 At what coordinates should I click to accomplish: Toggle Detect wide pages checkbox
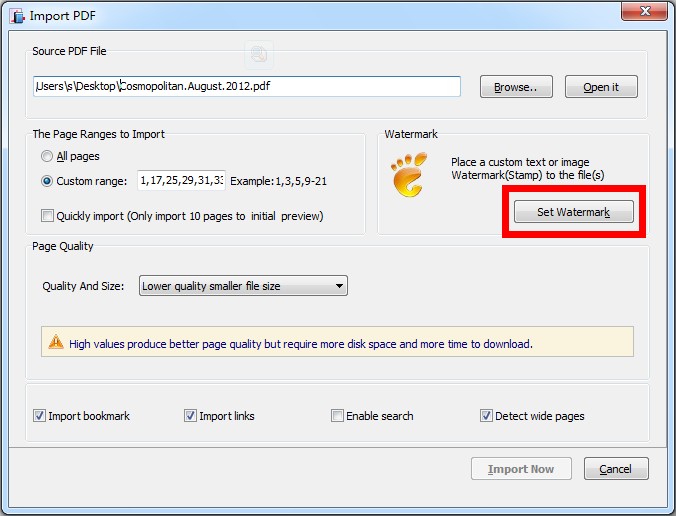[486, 416]
